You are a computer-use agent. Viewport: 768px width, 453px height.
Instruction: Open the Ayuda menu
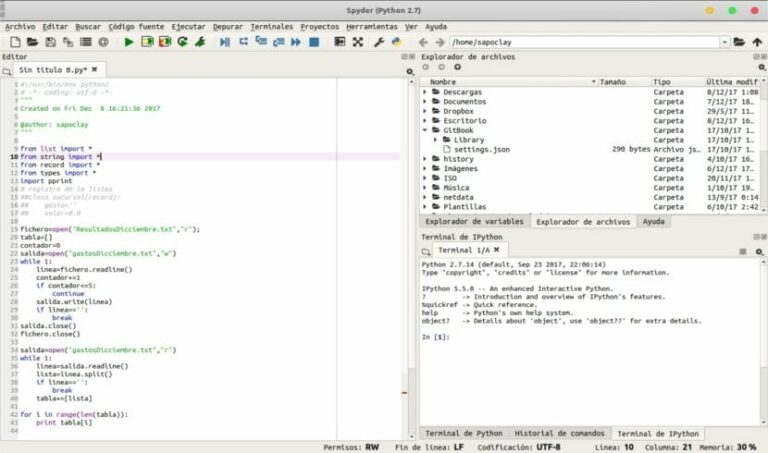pos(436,26)
